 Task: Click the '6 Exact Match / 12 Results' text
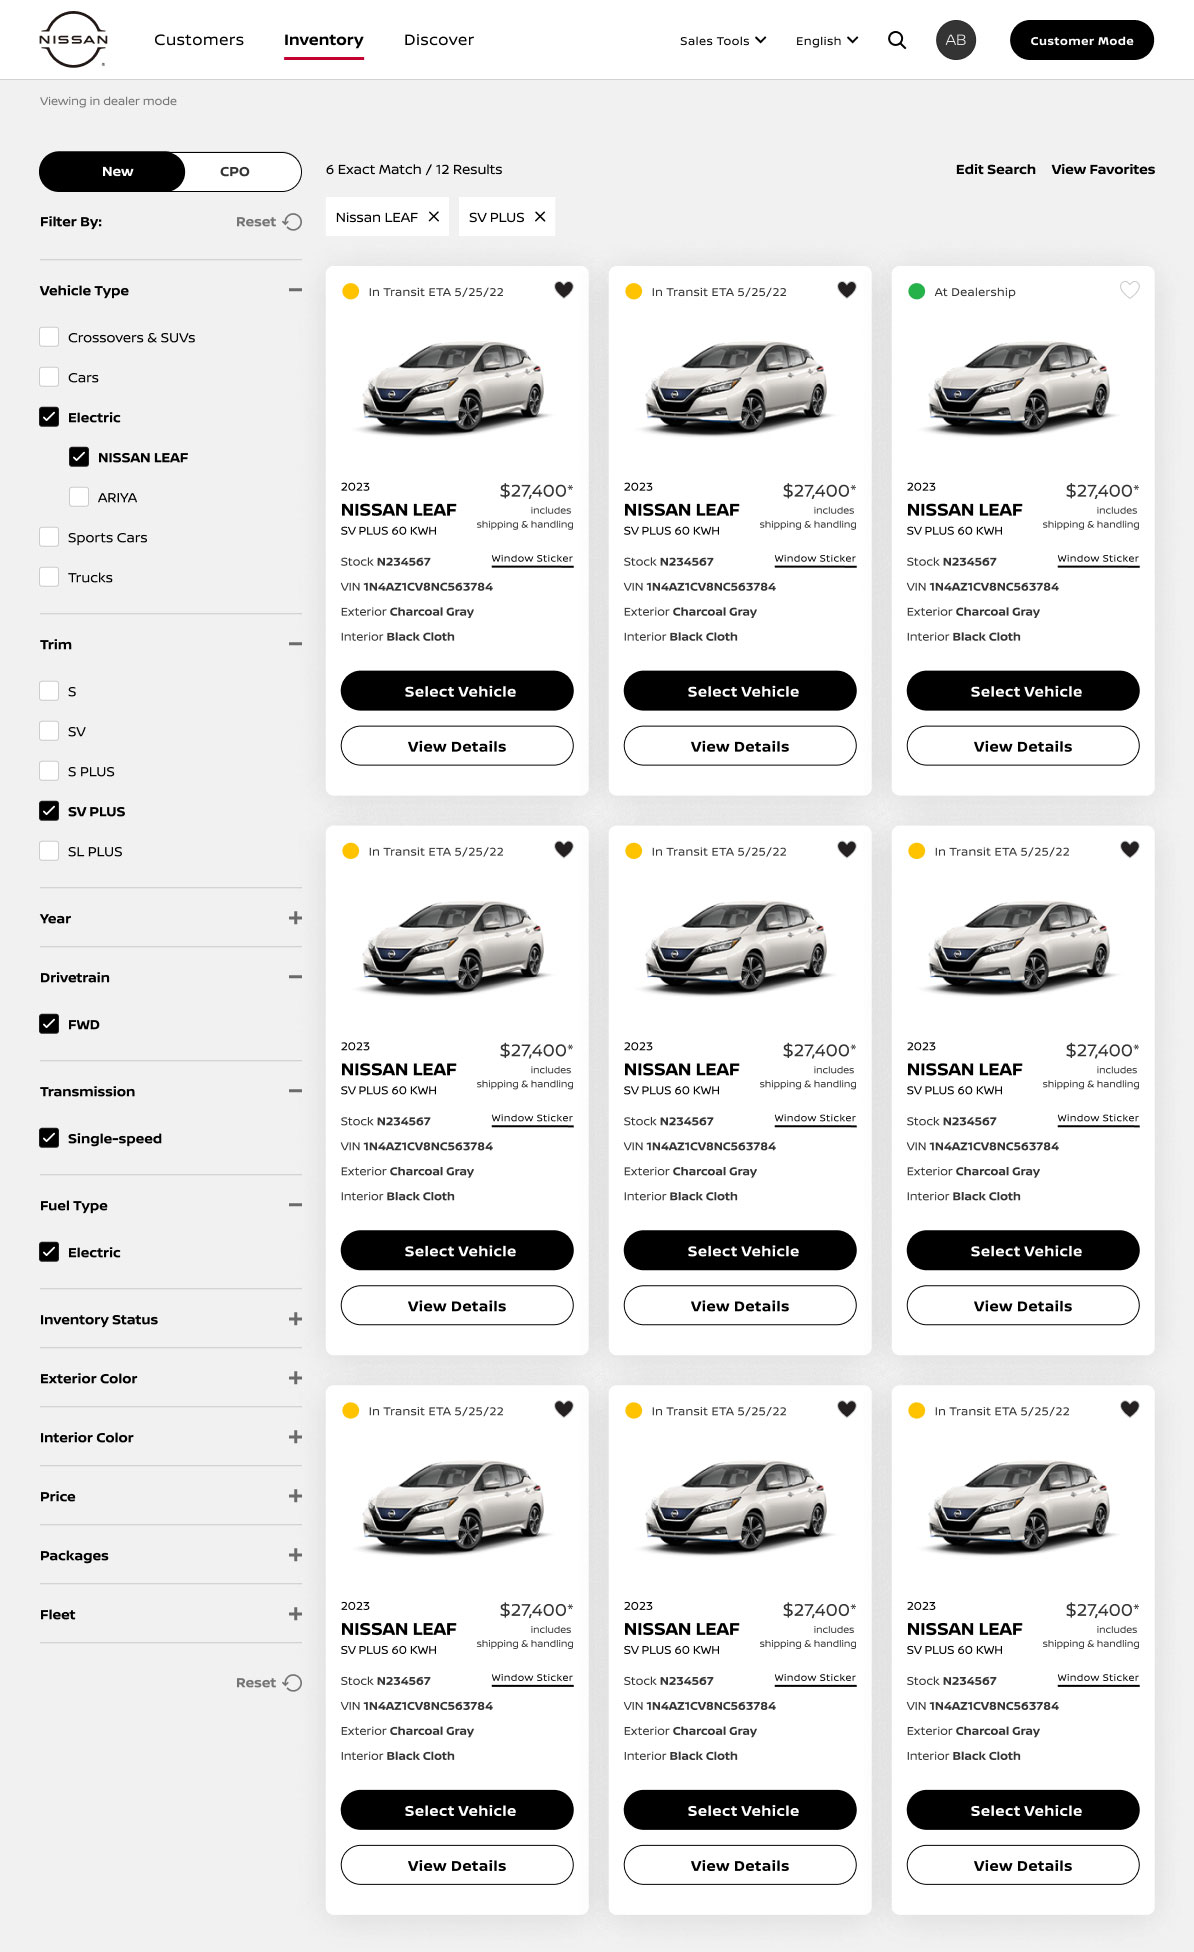414,170
